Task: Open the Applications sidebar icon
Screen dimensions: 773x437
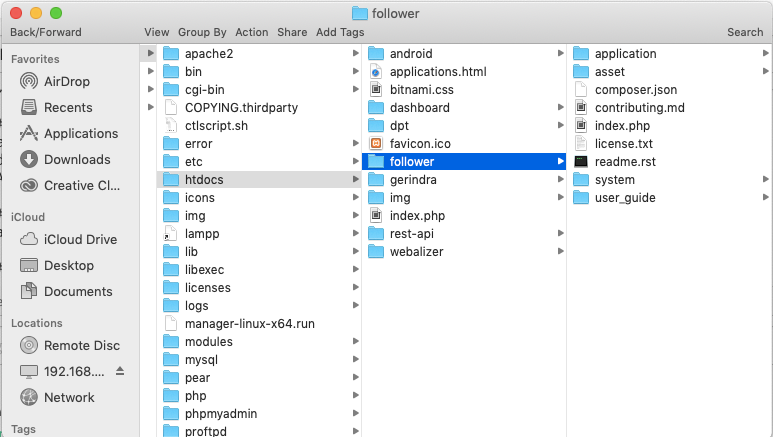Action: point(29,133)
